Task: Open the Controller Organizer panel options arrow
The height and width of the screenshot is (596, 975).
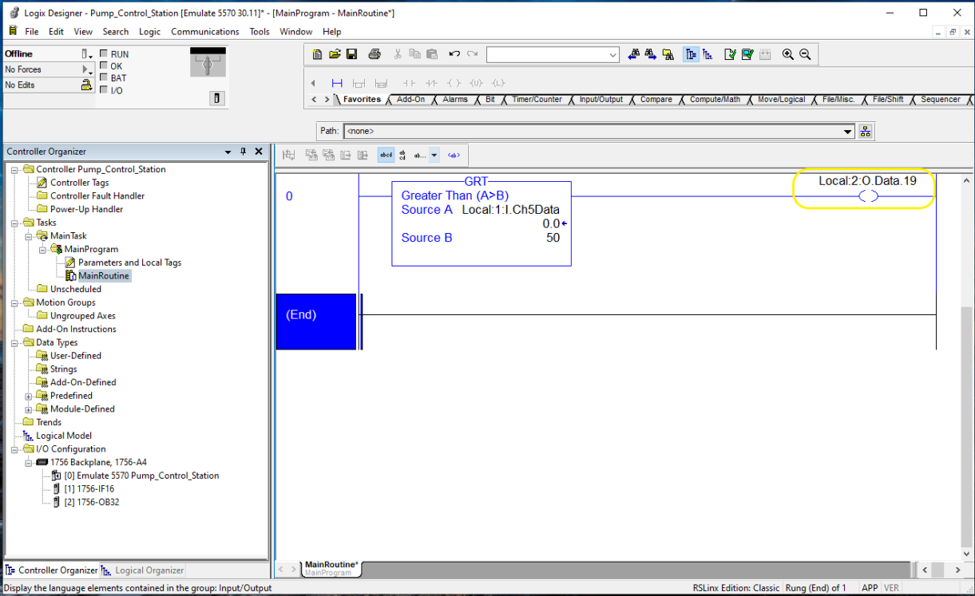Action: pyautogui.click(x=228, y=151)
